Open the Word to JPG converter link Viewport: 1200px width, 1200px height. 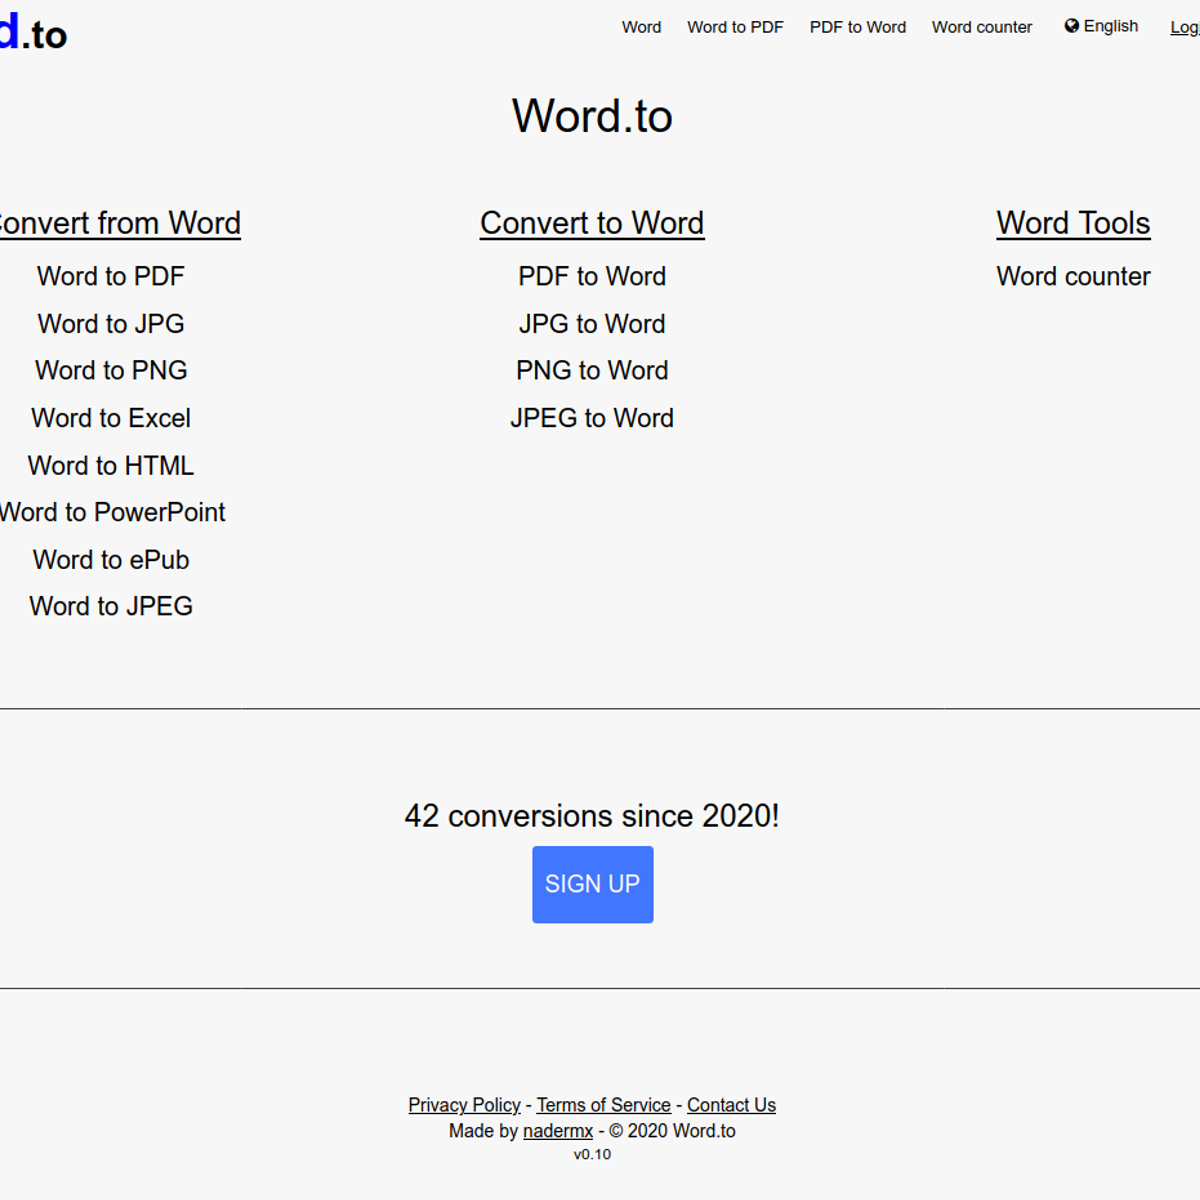click(x=111, y=324)
